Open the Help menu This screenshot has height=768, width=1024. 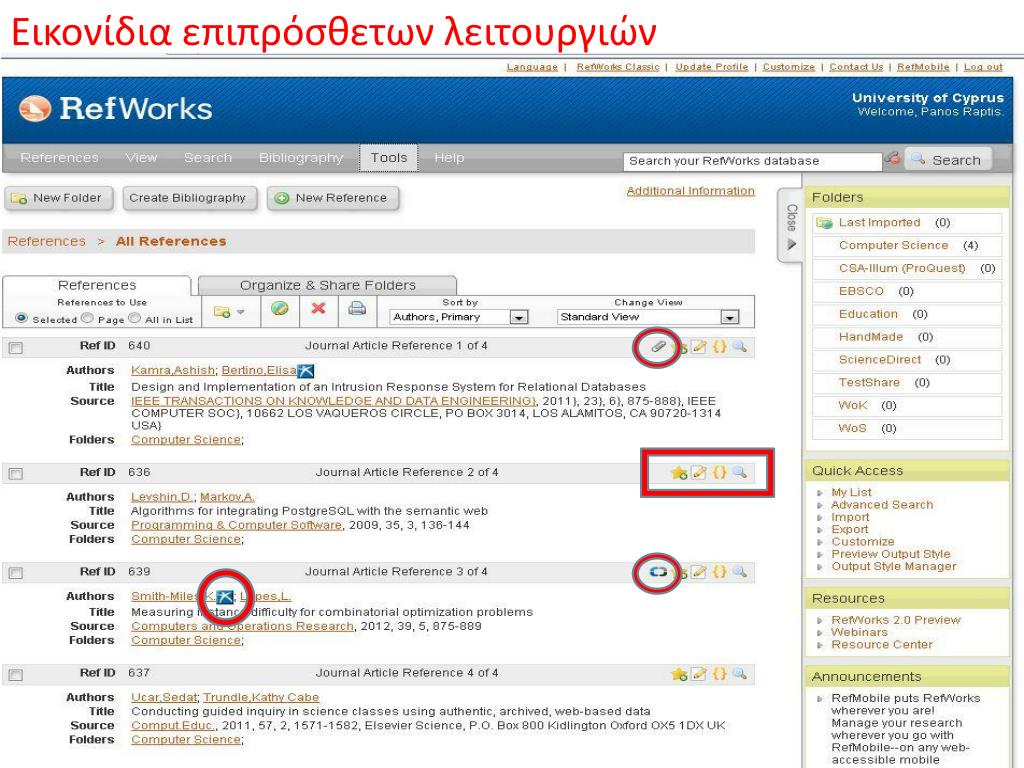click(449, 158)
